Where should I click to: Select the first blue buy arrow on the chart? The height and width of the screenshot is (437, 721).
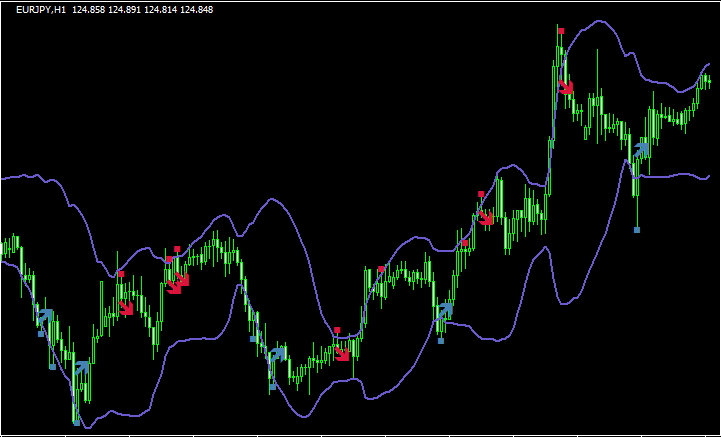click(44, 317)
